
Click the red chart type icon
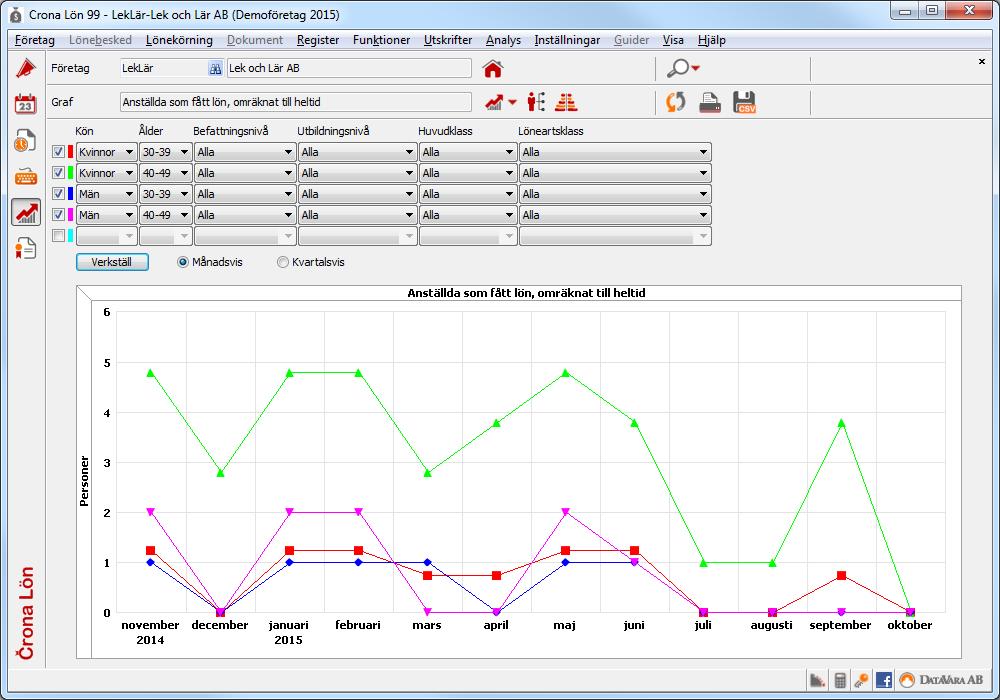[x=494, y=102]
